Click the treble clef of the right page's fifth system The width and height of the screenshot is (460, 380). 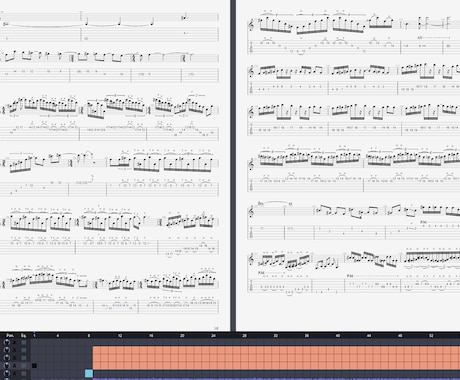point(251,212)
